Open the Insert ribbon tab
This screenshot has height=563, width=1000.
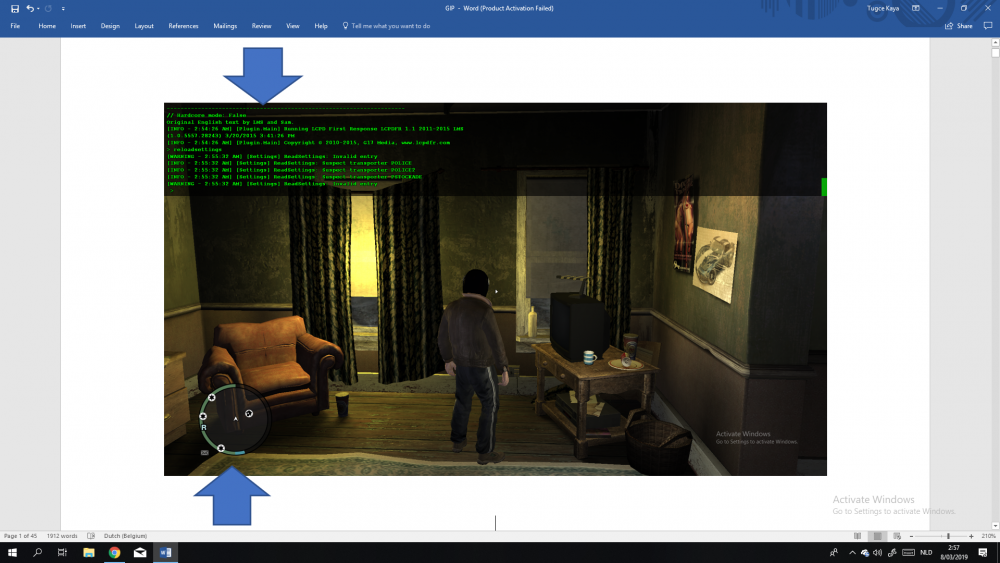click(x=78, y=26)
